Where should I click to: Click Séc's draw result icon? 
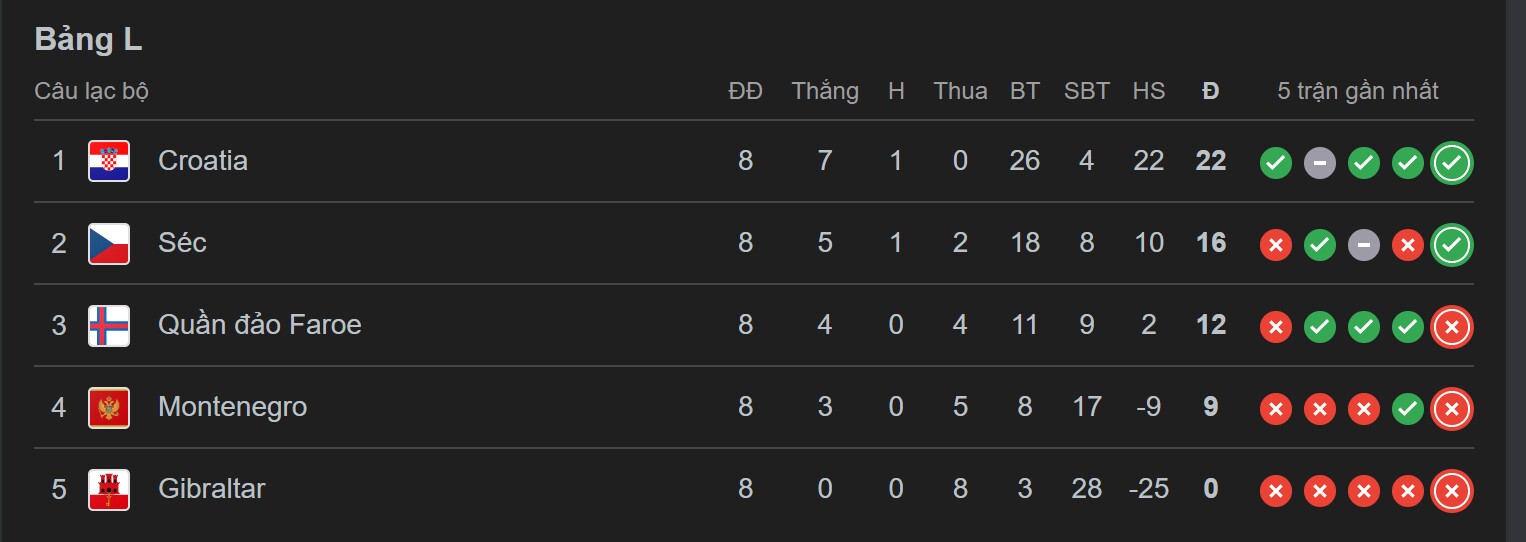click(1364, 245)
